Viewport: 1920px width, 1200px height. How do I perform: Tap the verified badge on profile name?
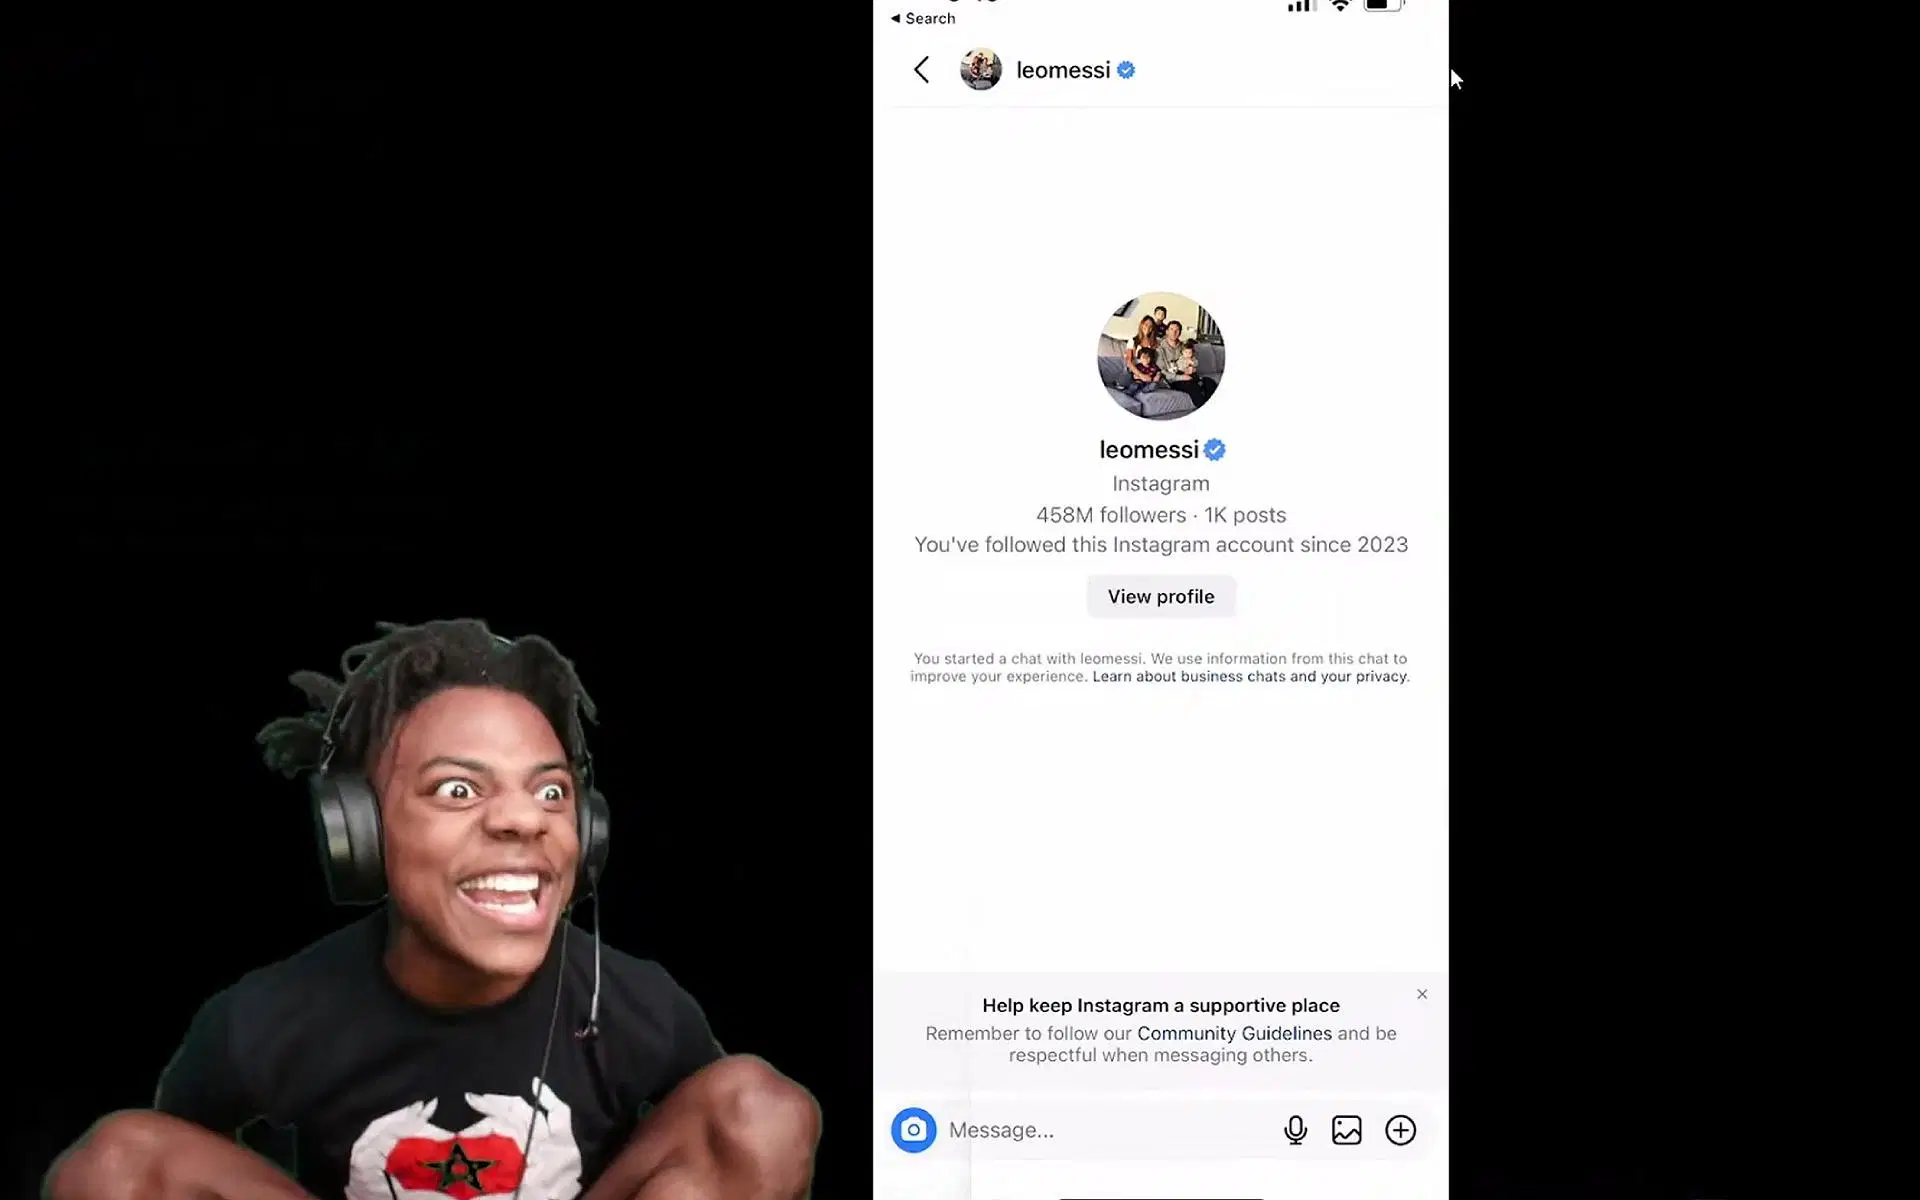coord(1214,448)
